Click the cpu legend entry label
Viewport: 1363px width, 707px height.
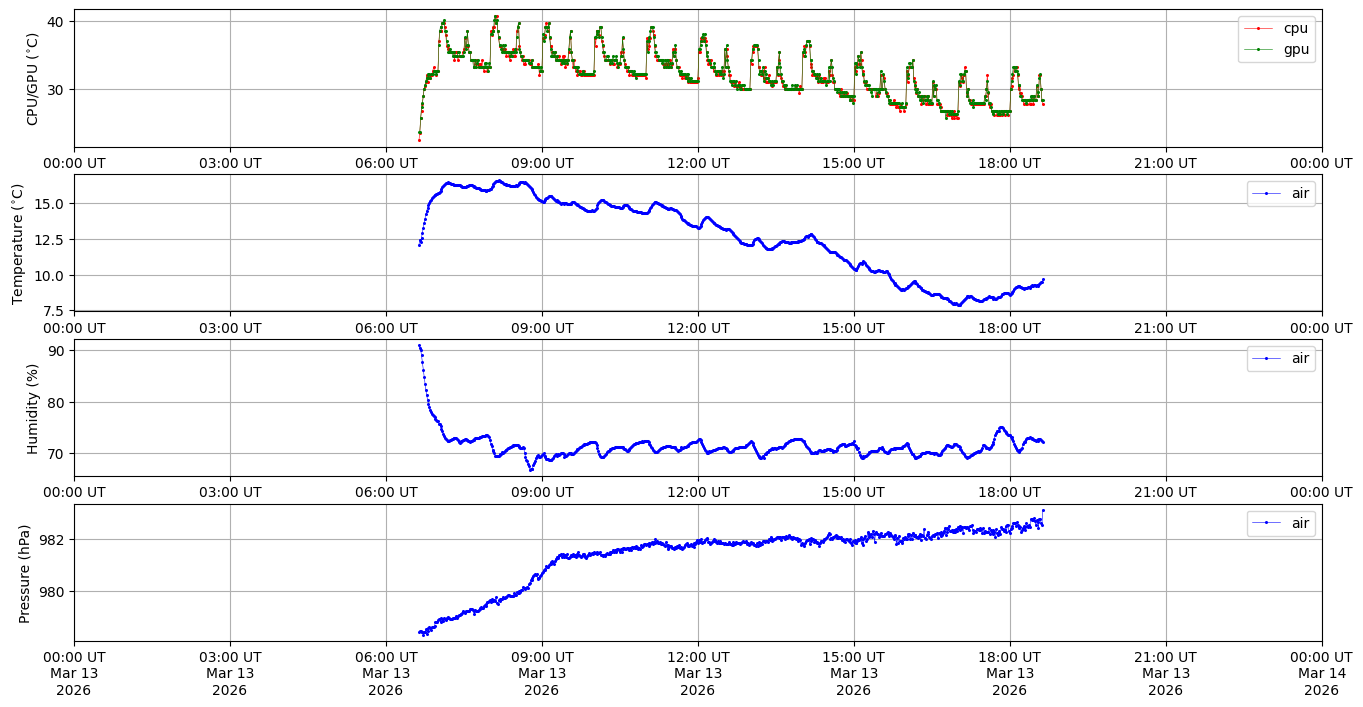click(1295, 28)
